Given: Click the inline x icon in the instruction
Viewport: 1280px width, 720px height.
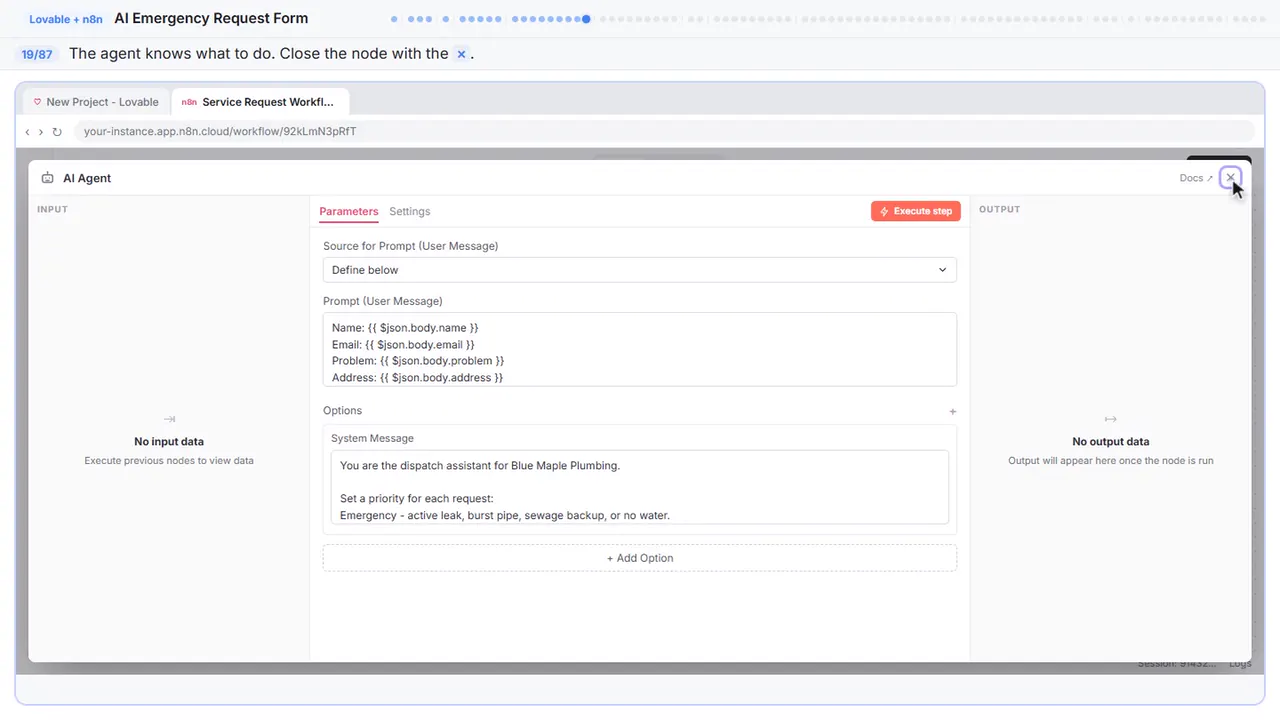Looking at the screenshot, I should click(x=461, y=54).
